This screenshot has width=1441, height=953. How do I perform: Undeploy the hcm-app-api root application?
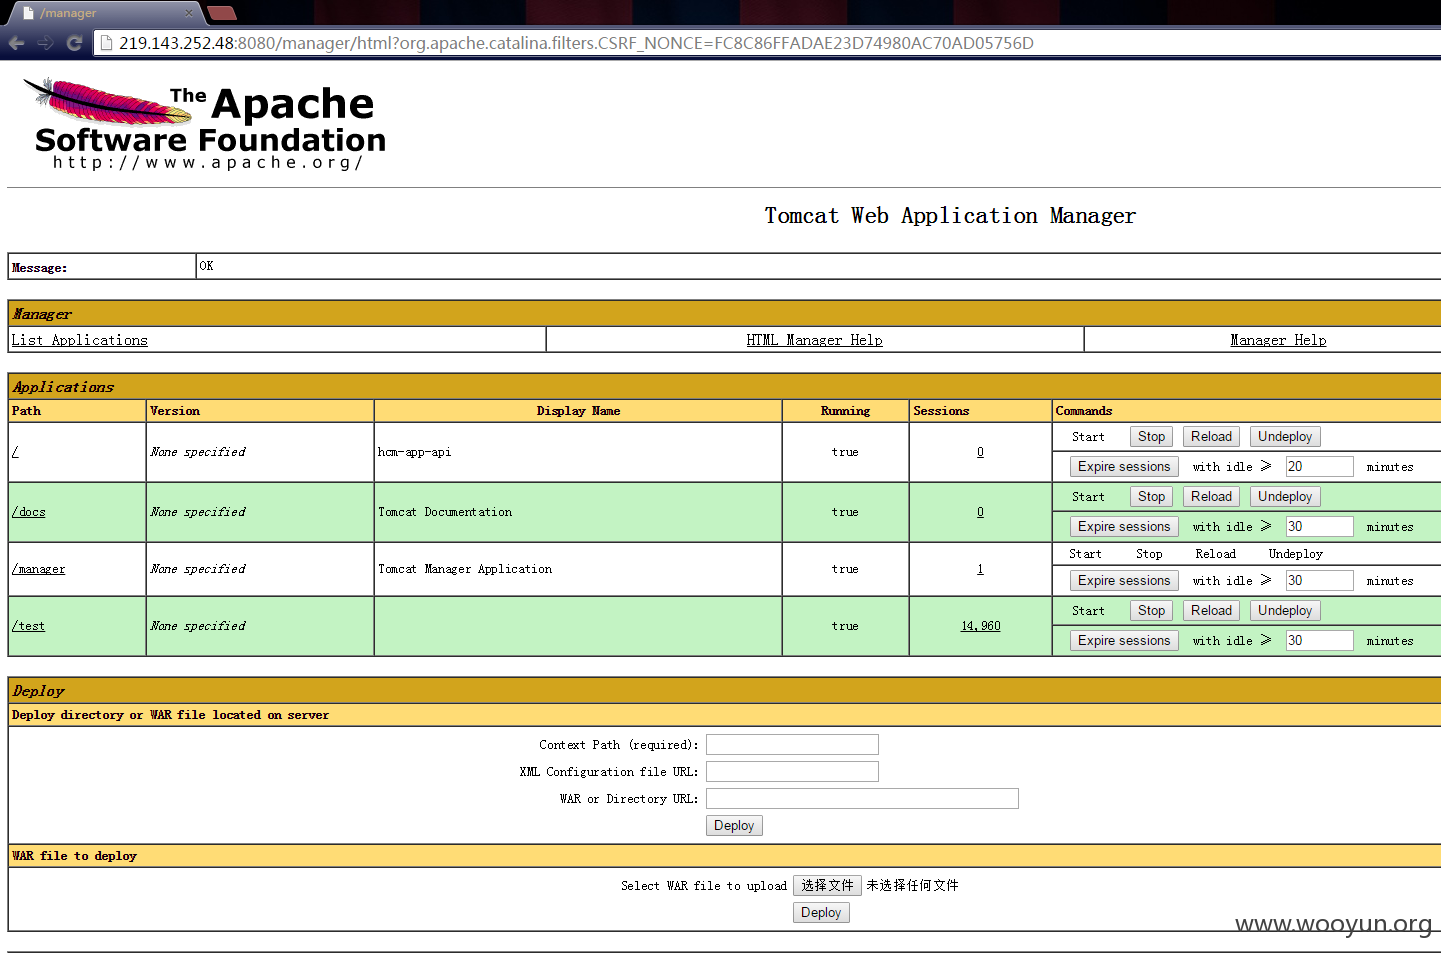click(1285, 437)
